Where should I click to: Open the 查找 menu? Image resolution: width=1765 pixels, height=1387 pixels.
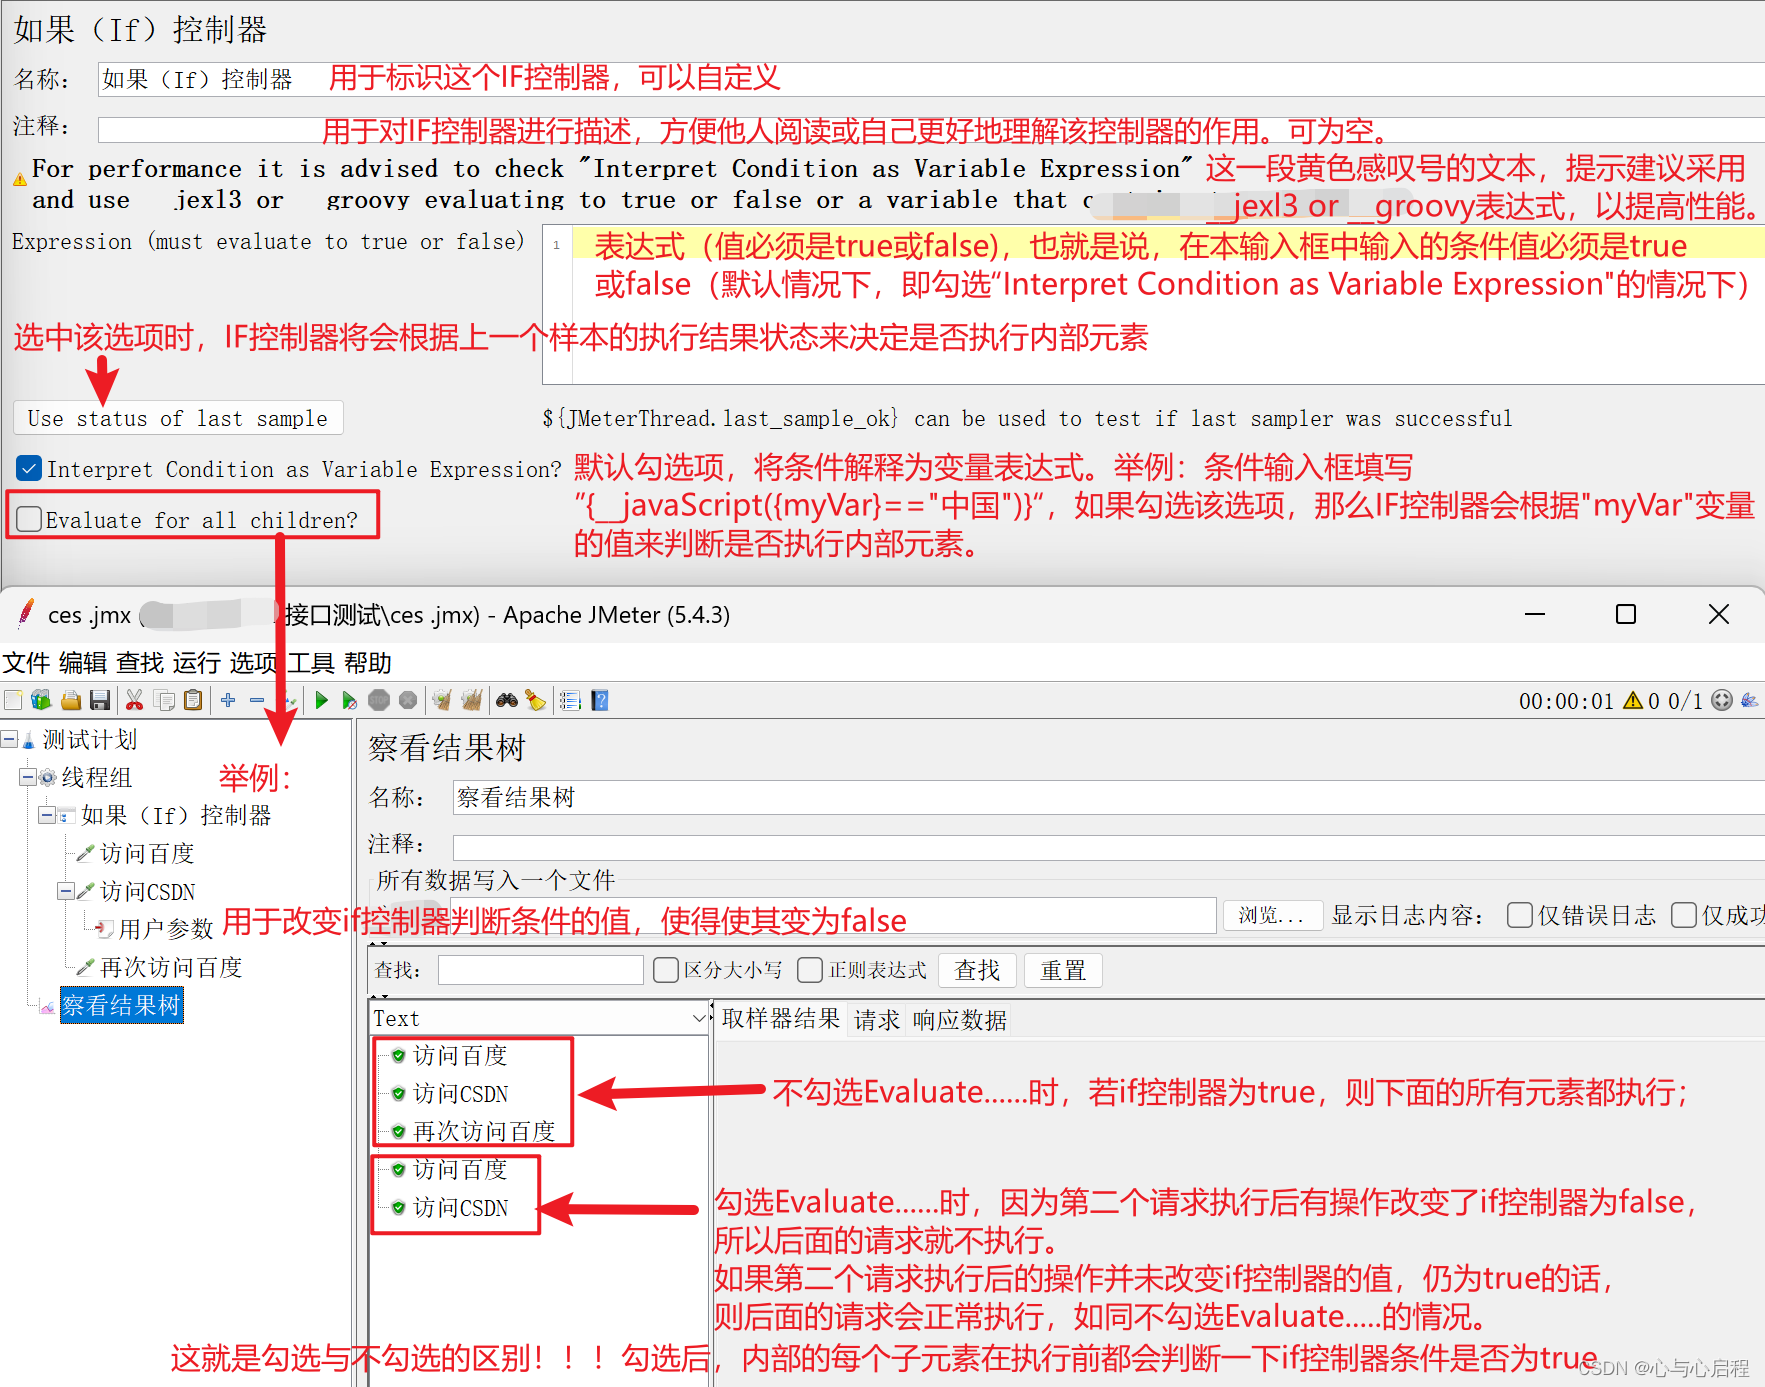point(140,663)
